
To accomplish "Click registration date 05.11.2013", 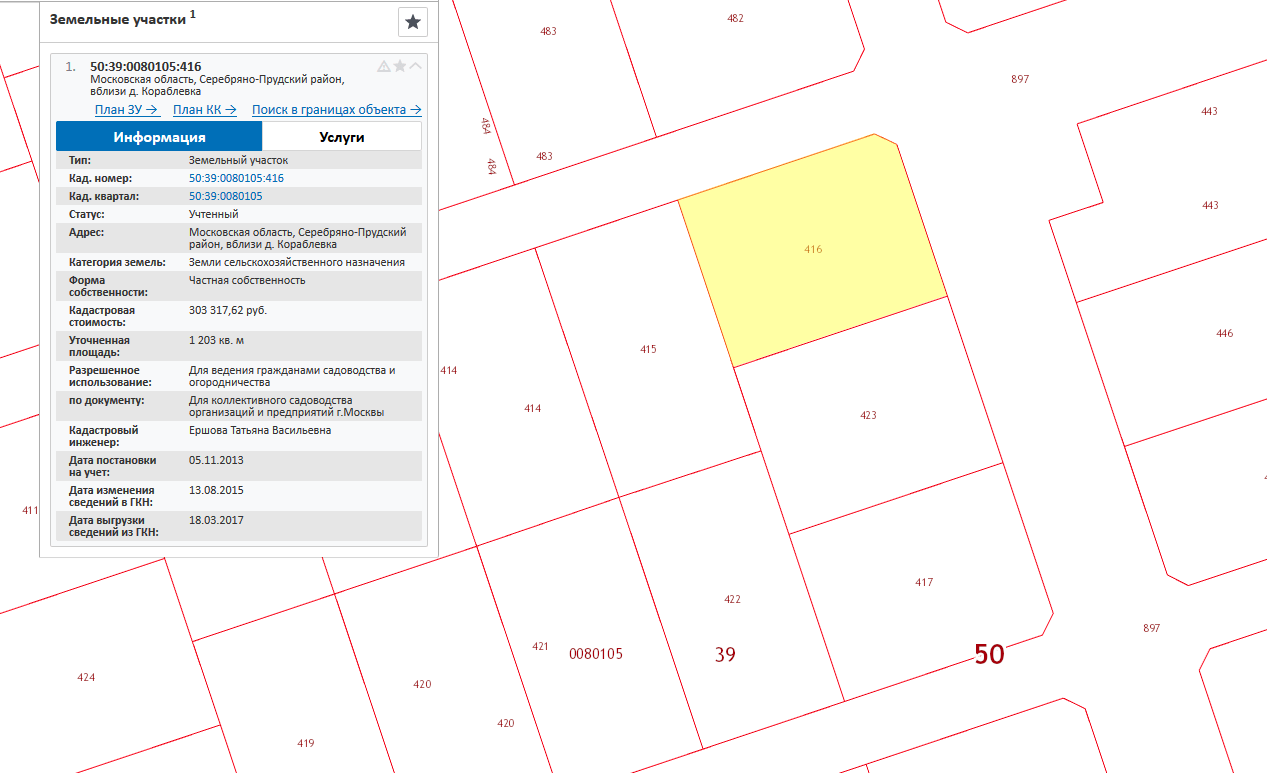I will (x=216, y=460).
